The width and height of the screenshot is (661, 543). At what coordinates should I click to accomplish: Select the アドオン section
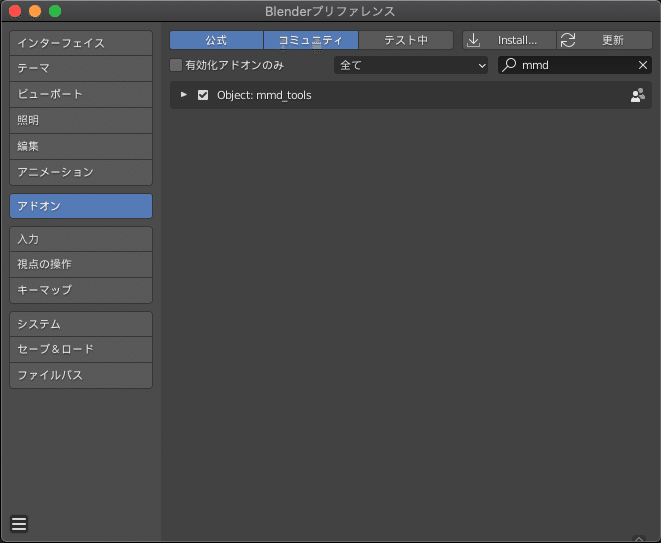pyautogui.click(x=81, y=206)
